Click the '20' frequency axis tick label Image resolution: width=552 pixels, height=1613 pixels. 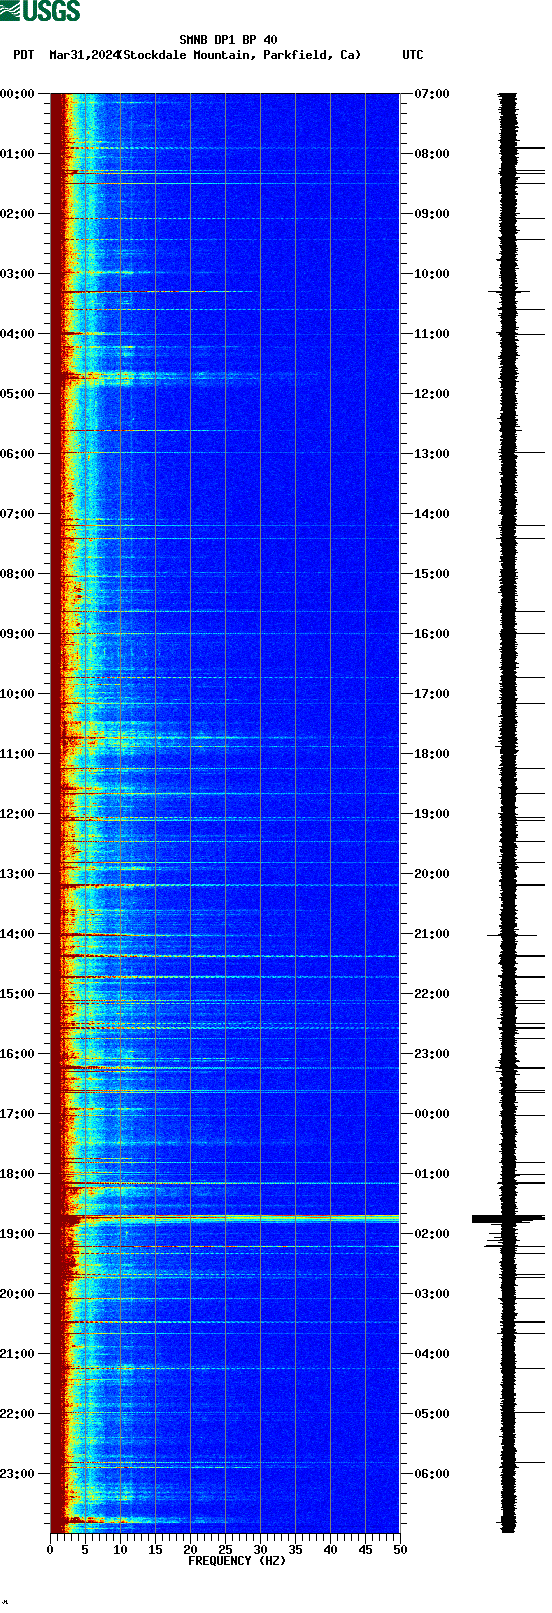click(x=190, y=1550)
